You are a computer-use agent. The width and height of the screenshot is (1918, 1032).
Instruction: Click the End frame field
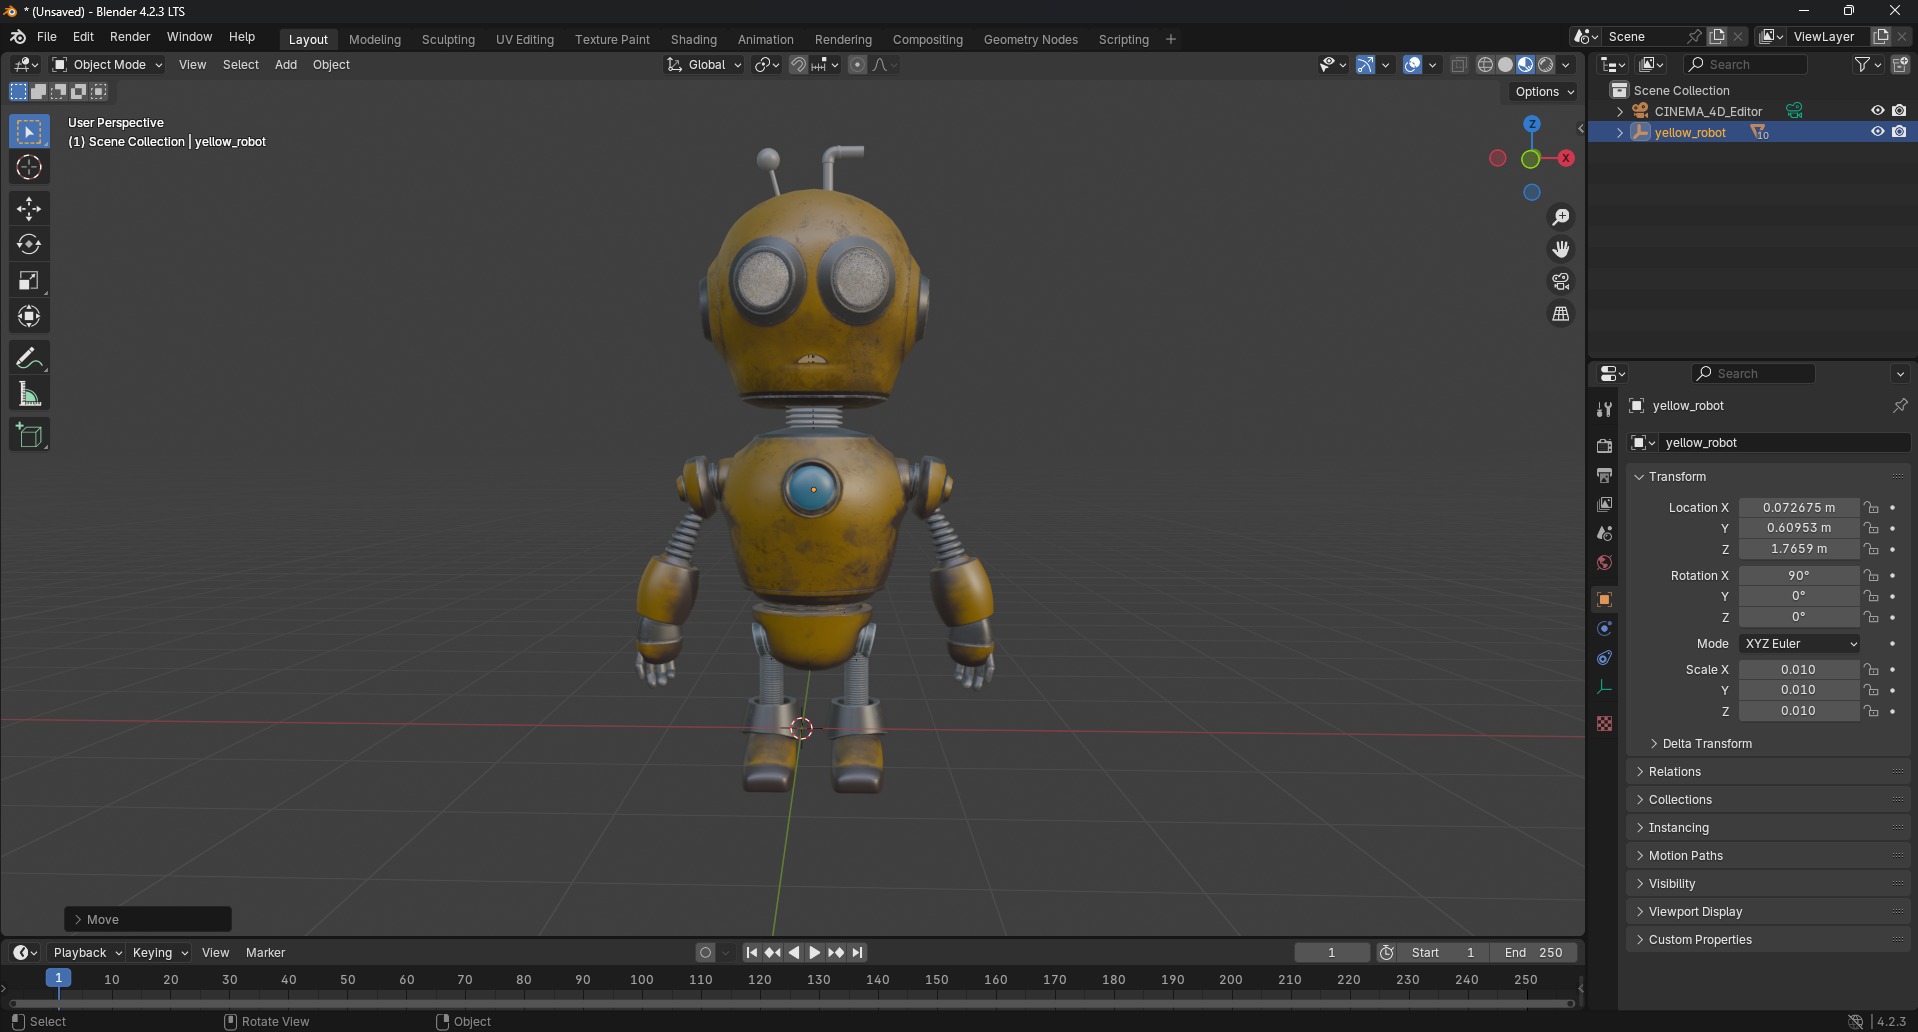click(1533, 953)
